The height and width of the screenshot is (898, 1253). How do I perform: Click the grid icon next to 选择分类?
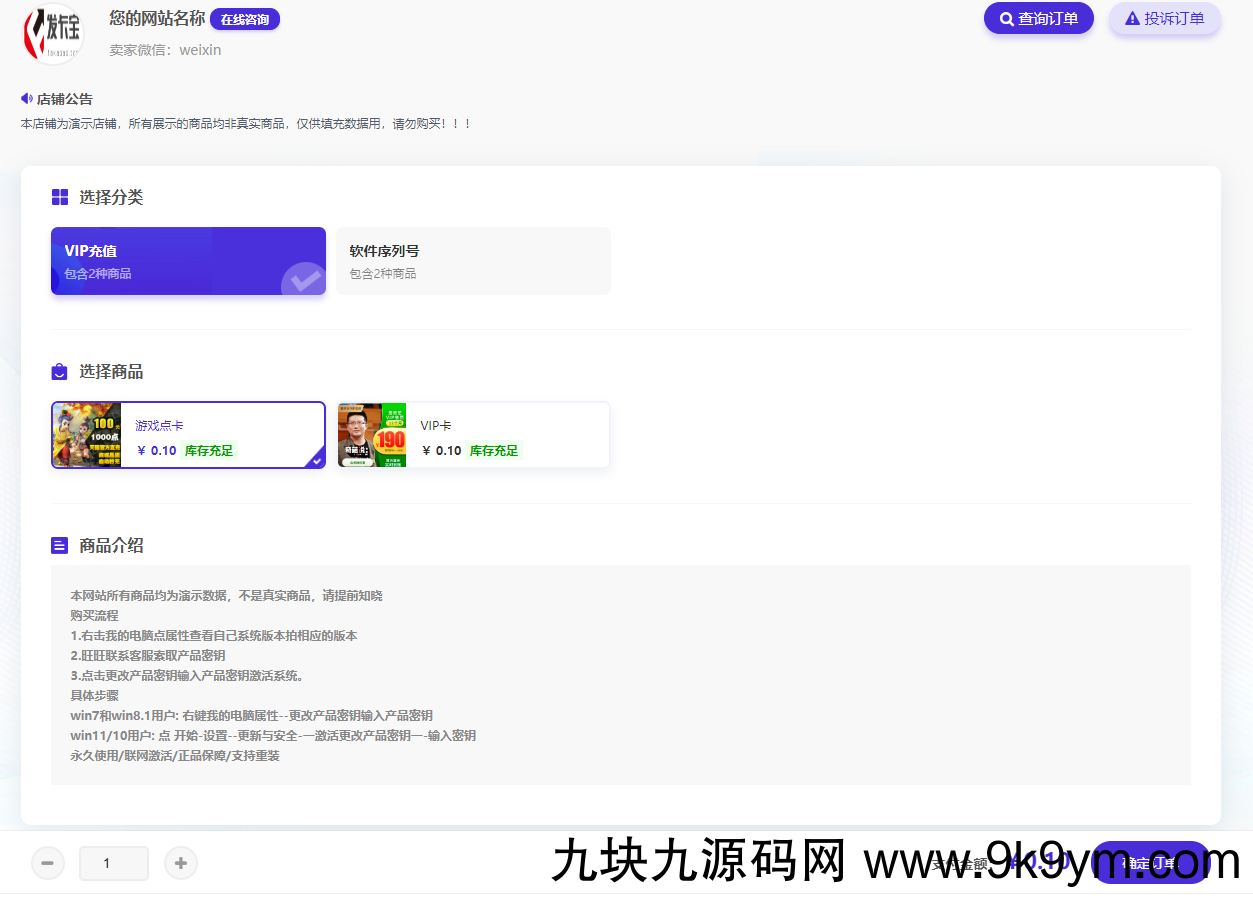coord(60,198)
